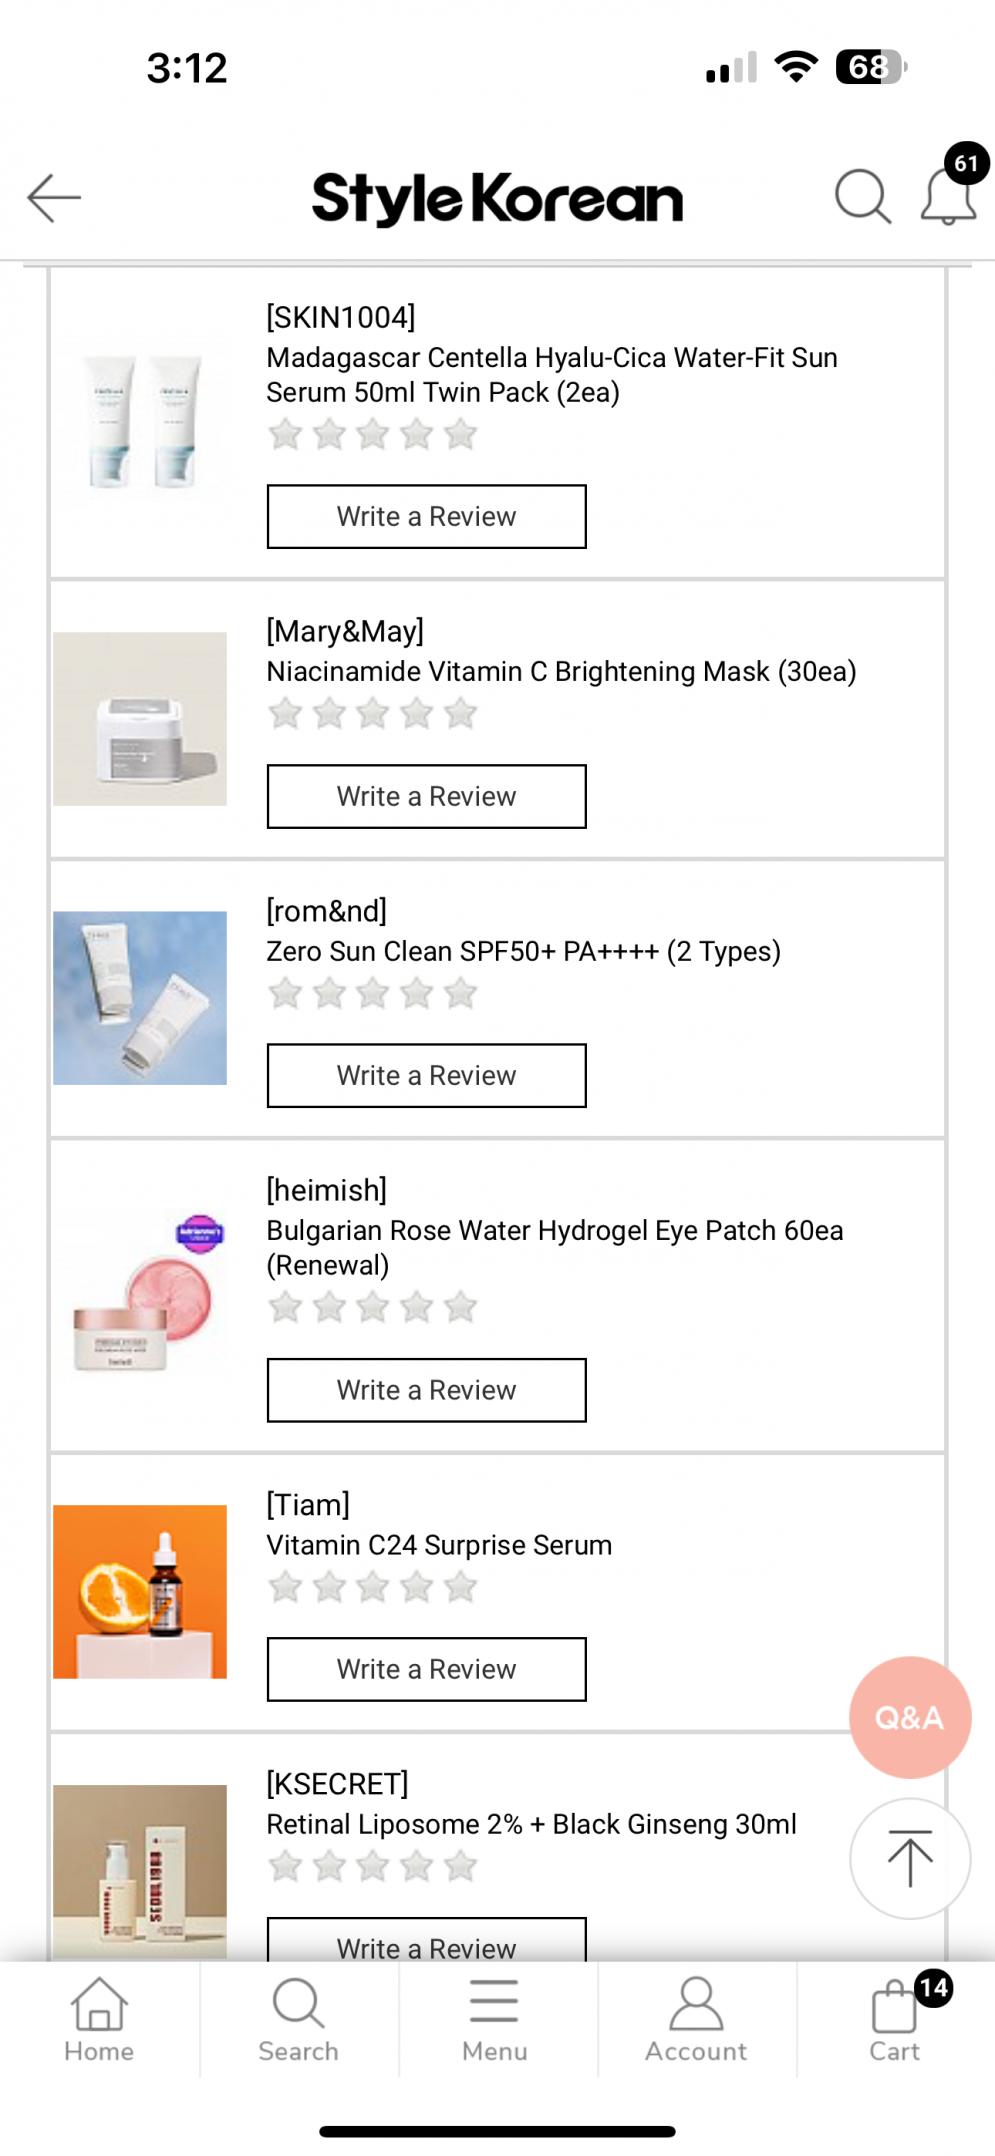
Task: Open Tiam Vitamin C24 serum thumbnail
Action: point(140,1591)
